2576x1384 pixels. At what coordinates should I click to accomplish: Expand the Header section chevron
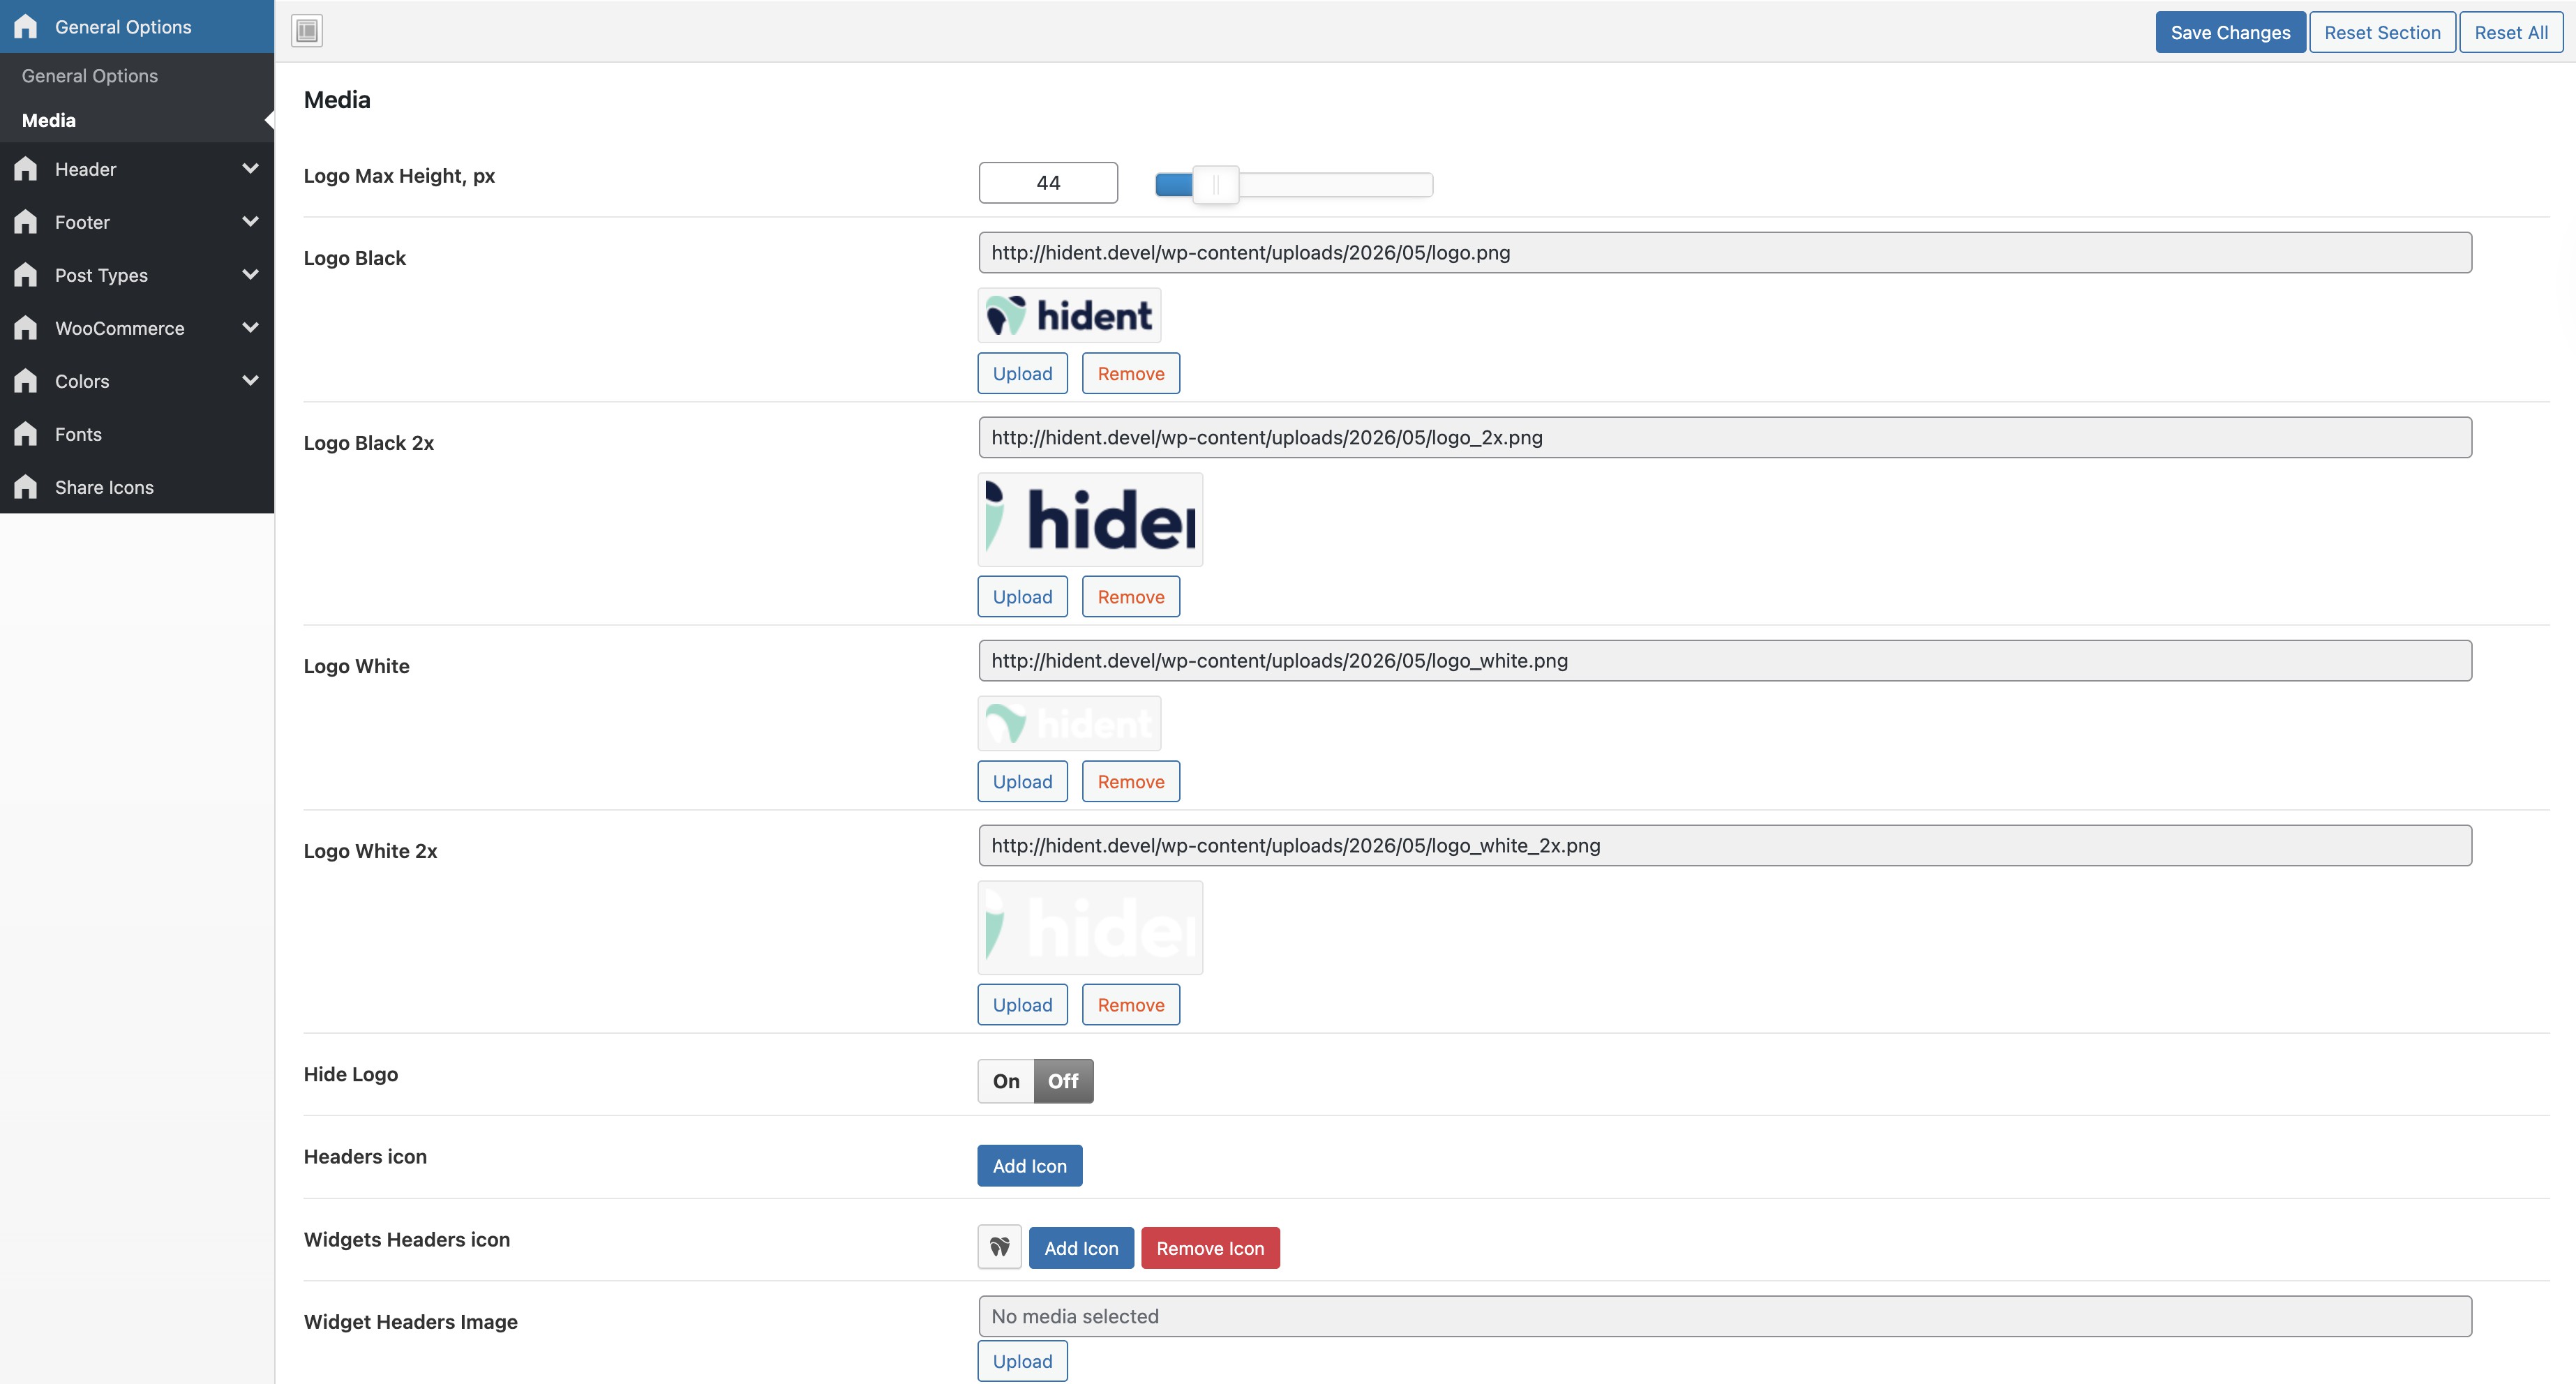pos(250,168)
